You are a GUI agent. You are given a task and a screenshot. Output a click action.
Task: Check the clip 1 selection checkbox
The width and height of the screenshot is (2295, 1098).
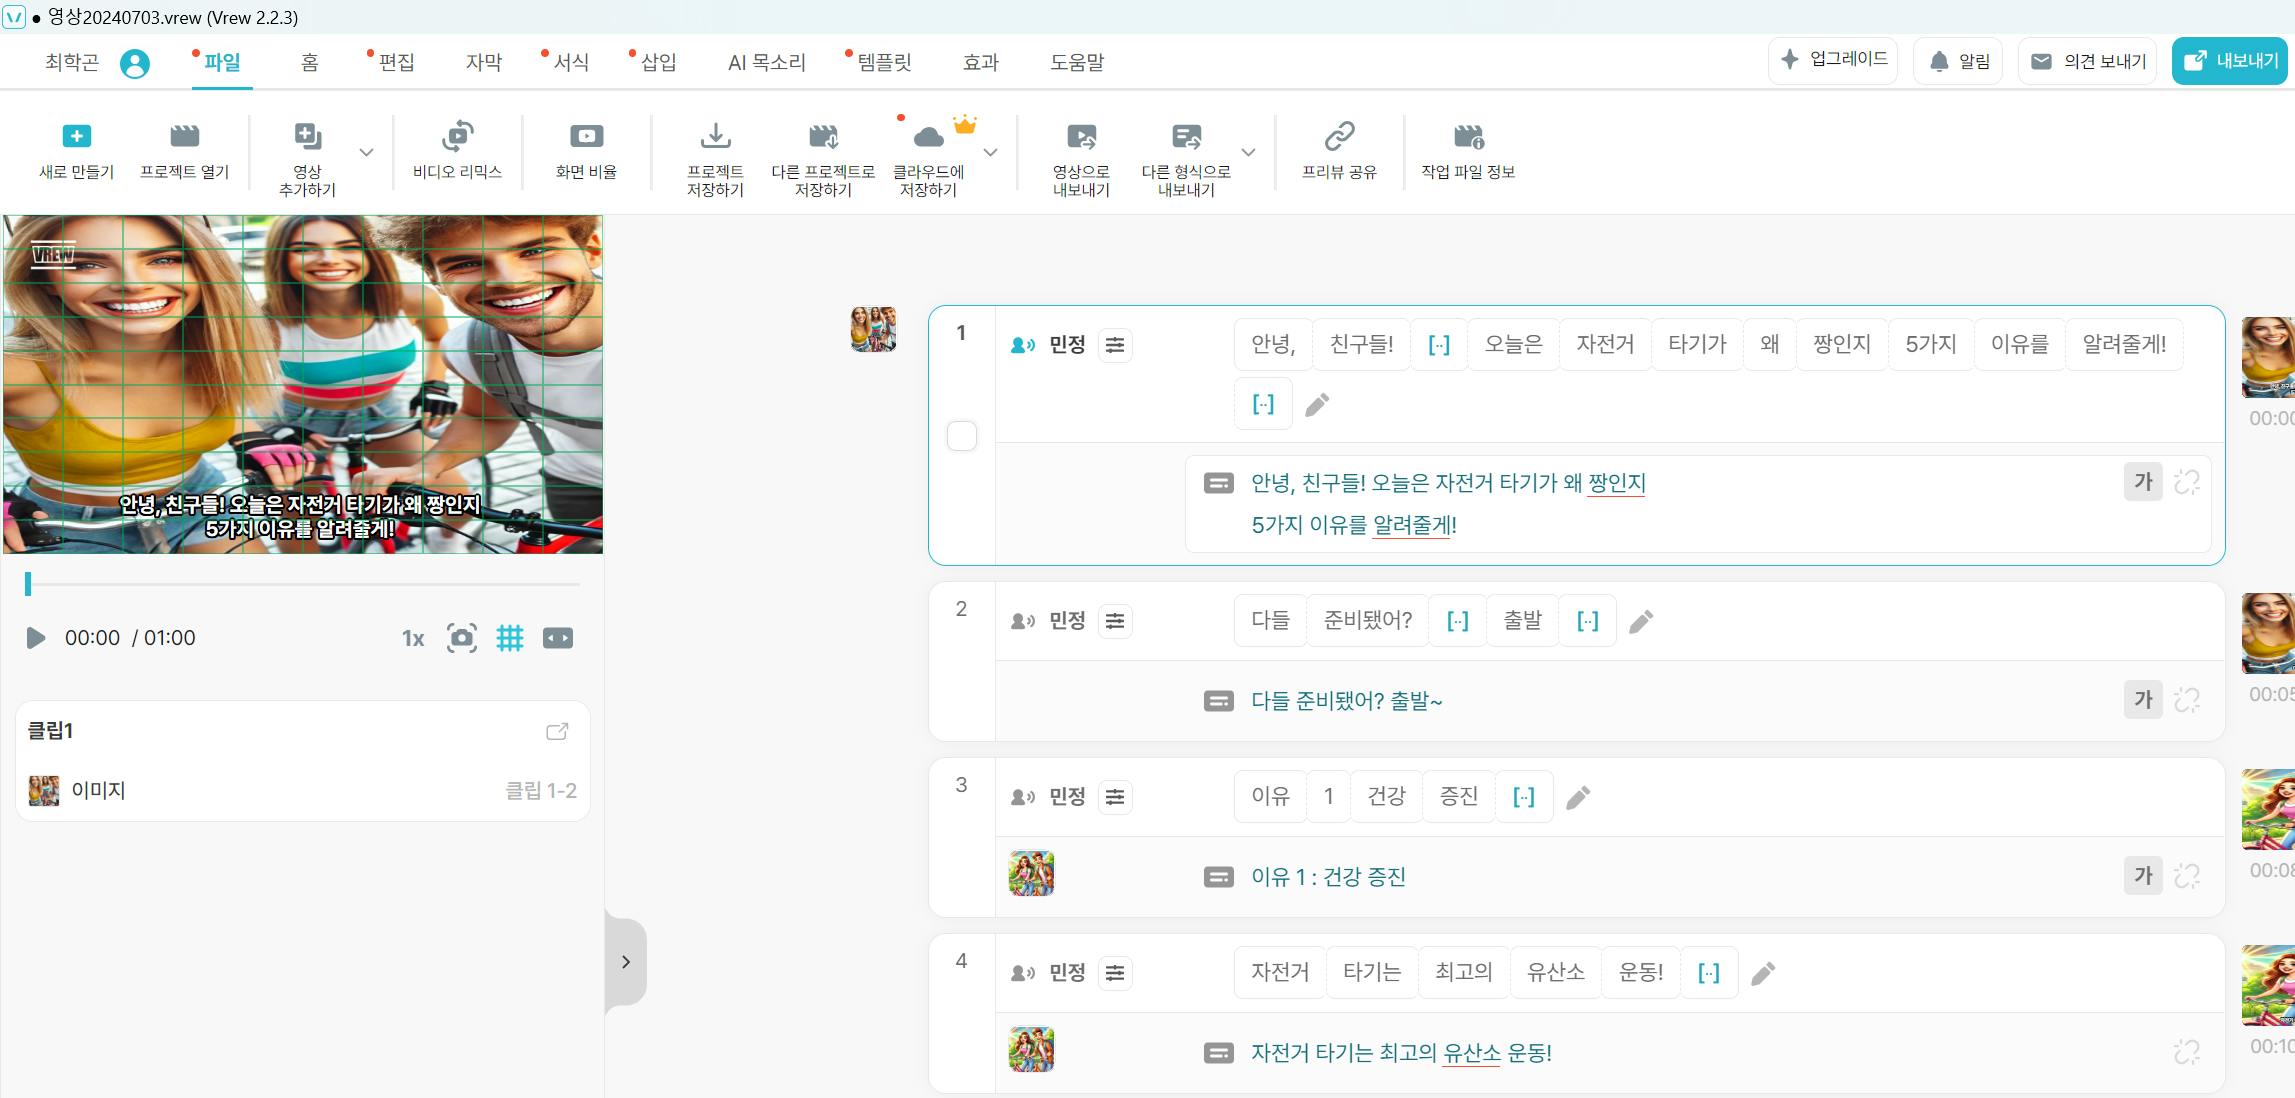point(962,437)
